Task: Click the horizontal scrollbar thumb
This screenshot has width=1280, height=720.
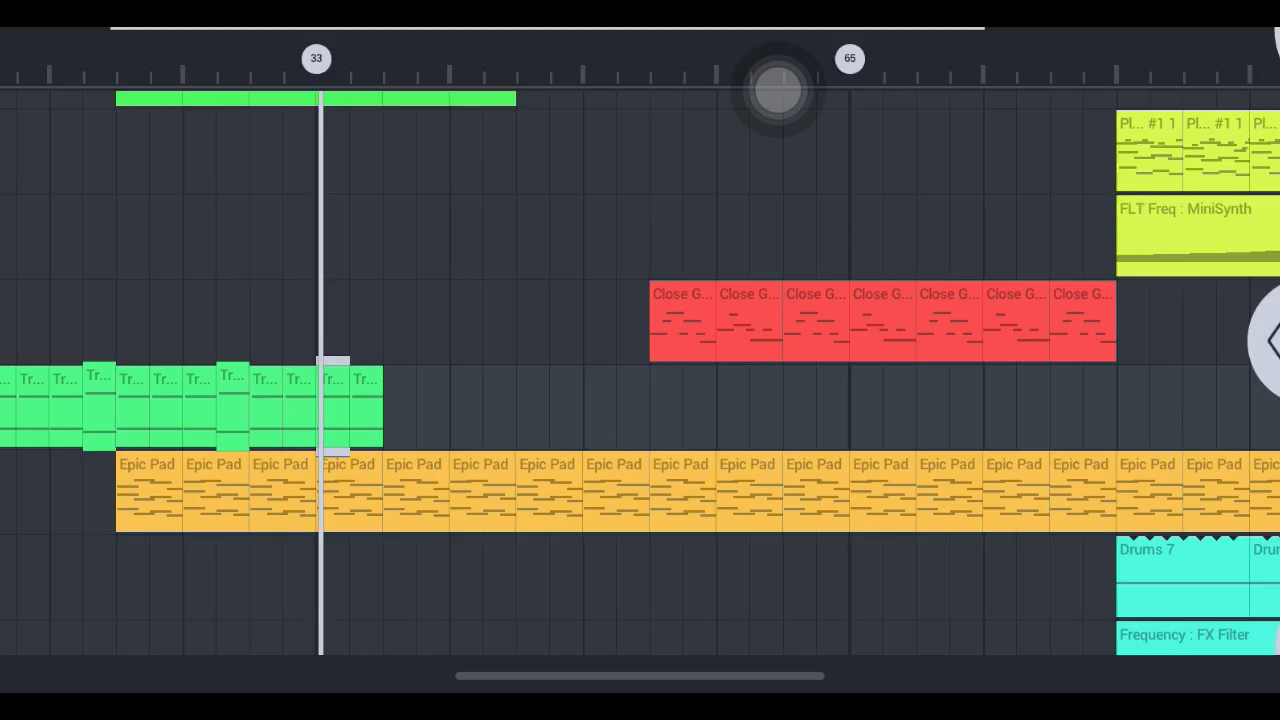Action: (640, 676)
